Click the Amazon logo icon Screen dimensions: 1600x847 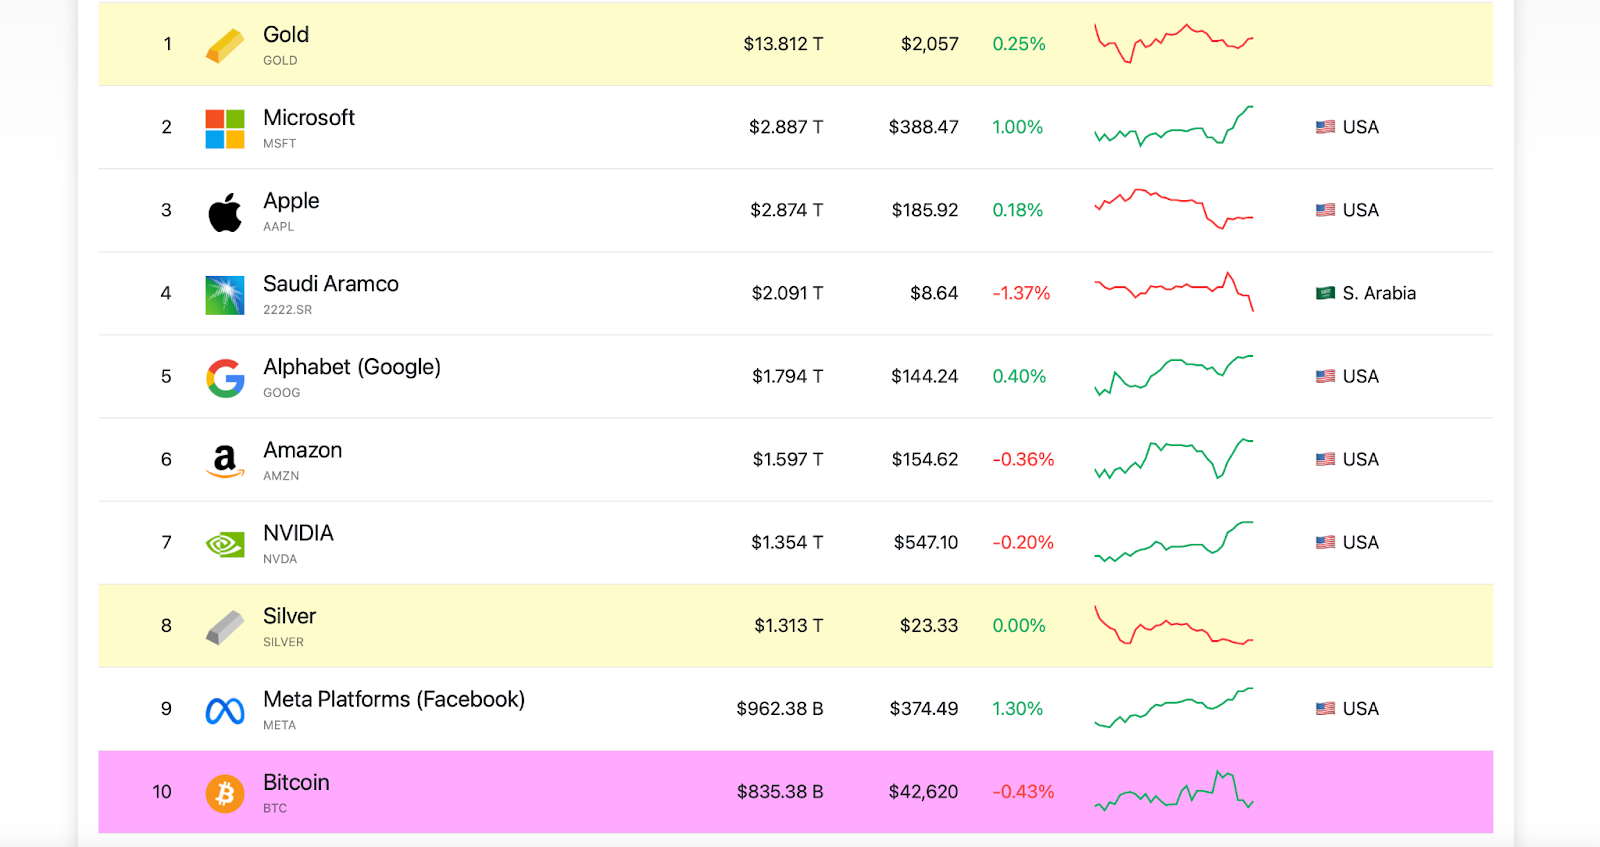(225, 461)
